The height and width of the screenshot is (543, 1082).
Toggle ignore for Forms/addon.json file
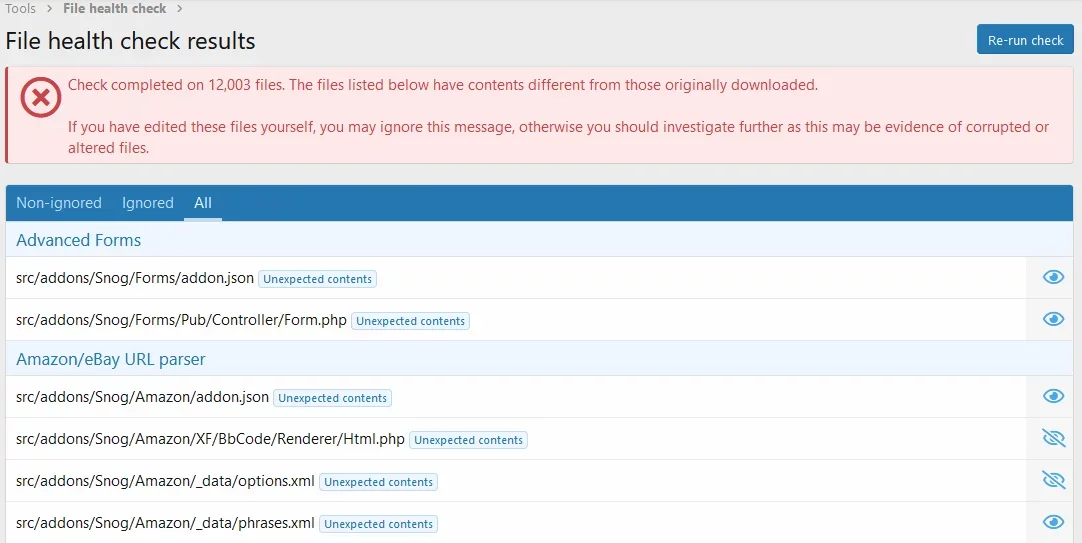point(1053,277)
